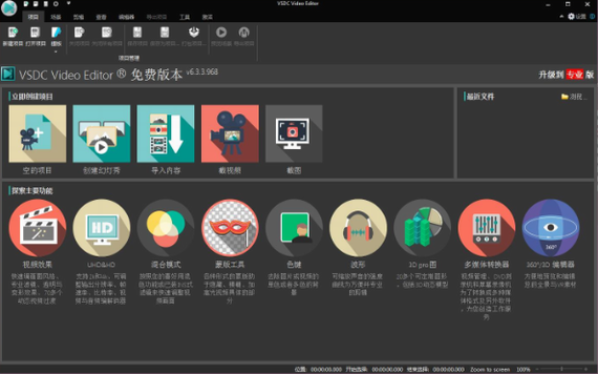Switch to the Project (项目) ribbon tab

tap(33, 17)
